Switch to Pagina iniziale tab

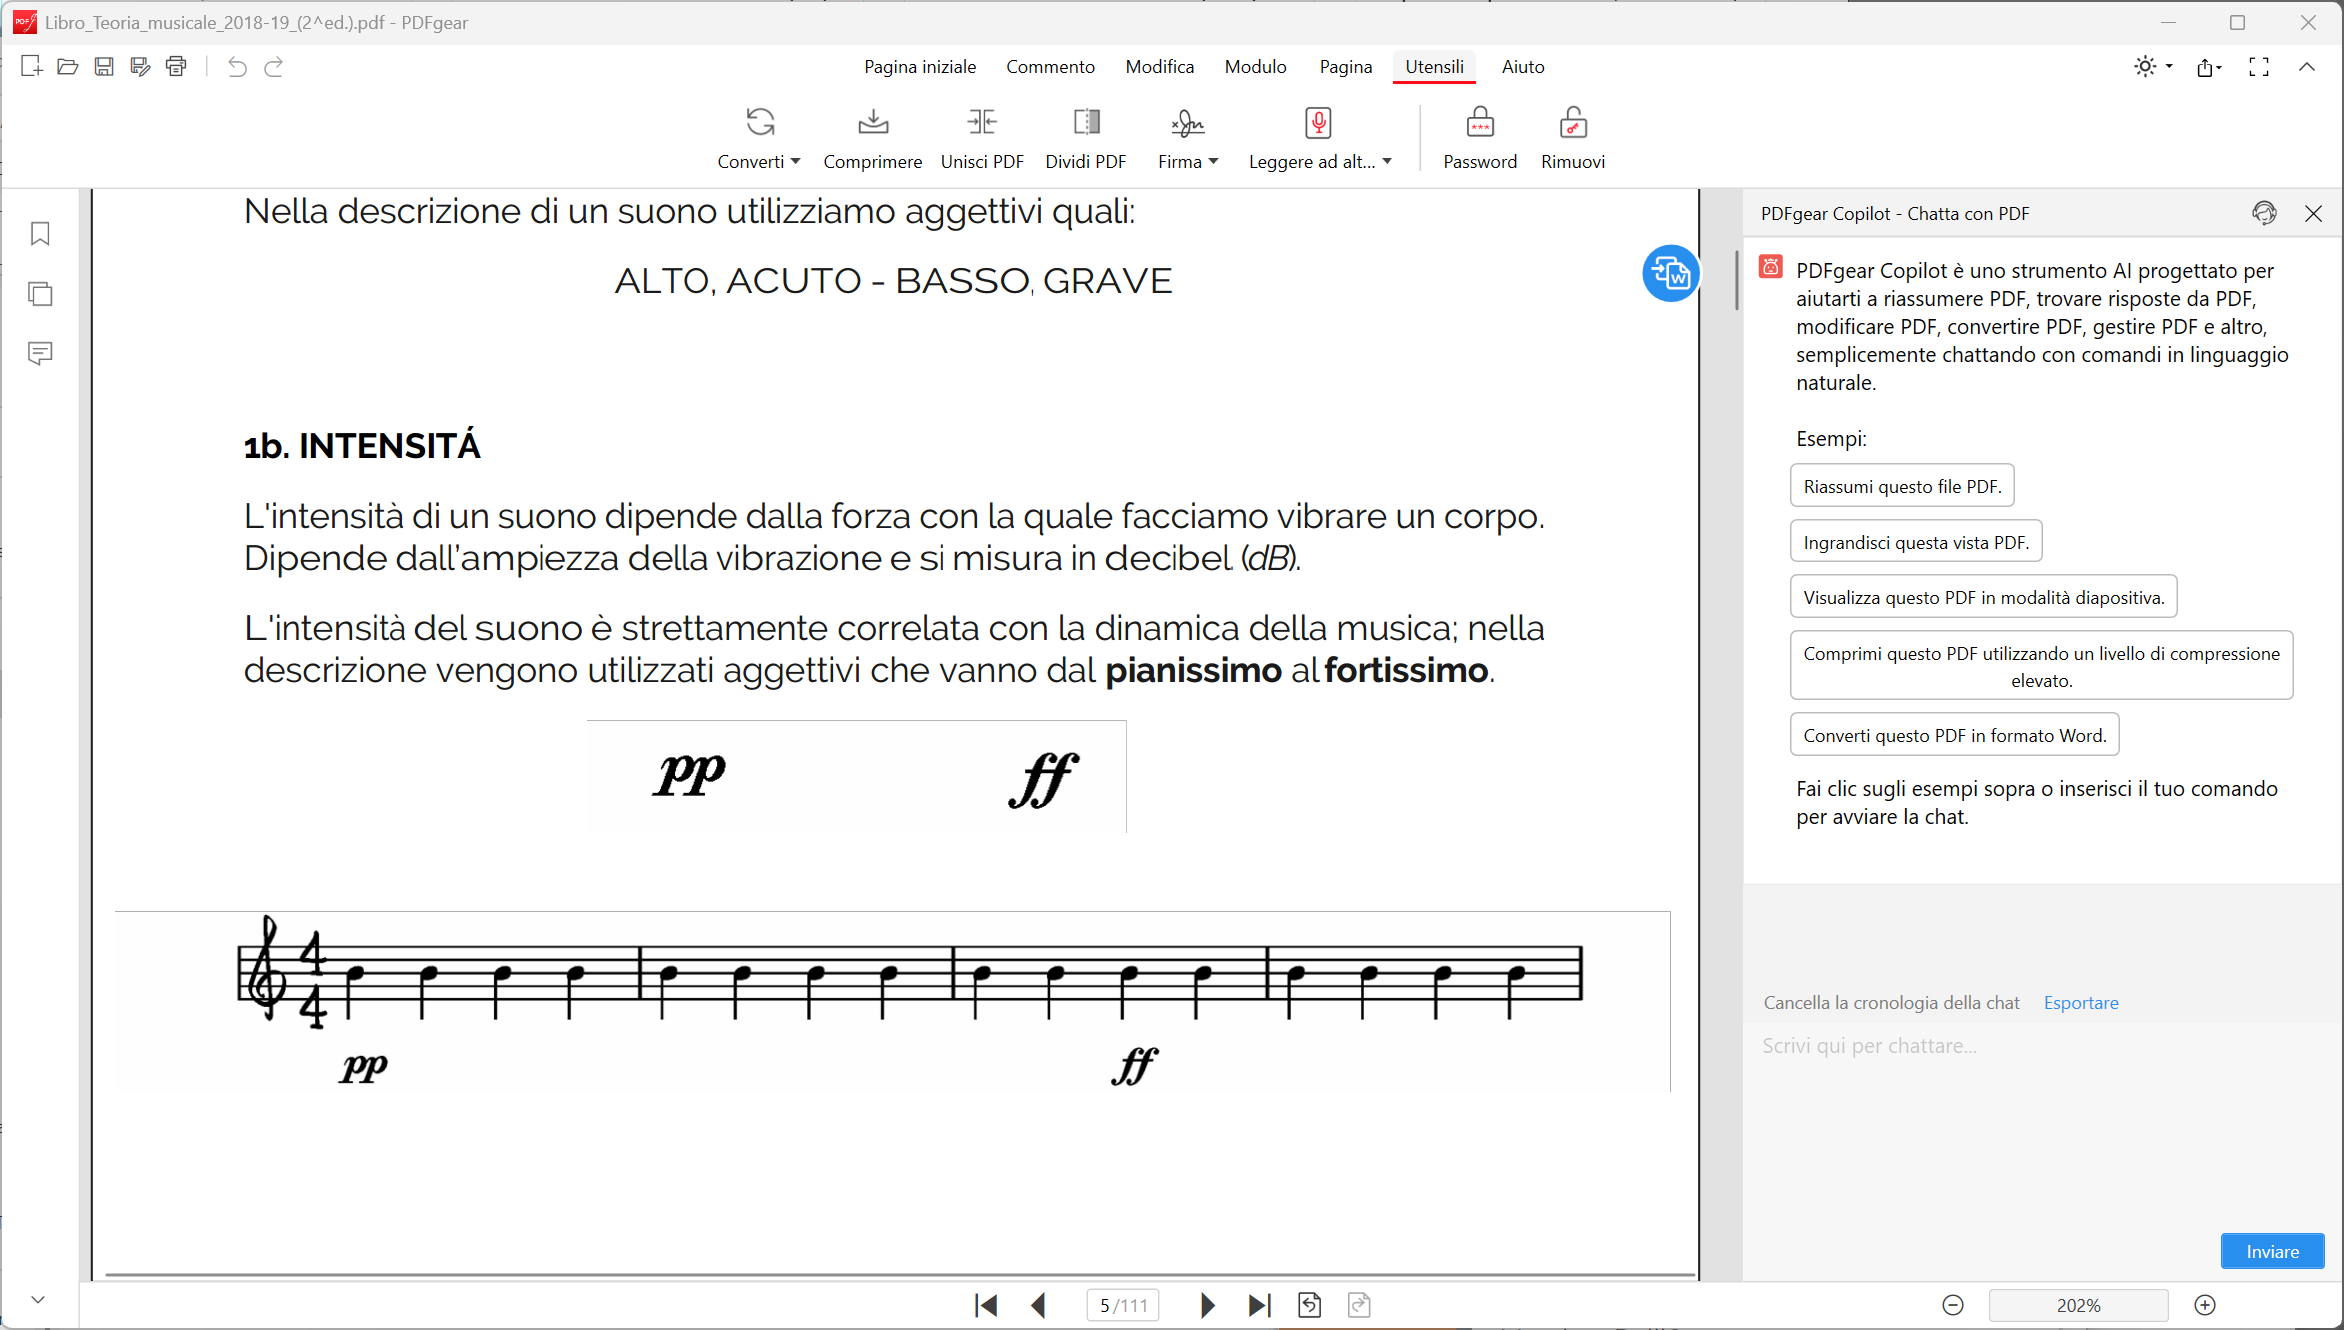920,67
